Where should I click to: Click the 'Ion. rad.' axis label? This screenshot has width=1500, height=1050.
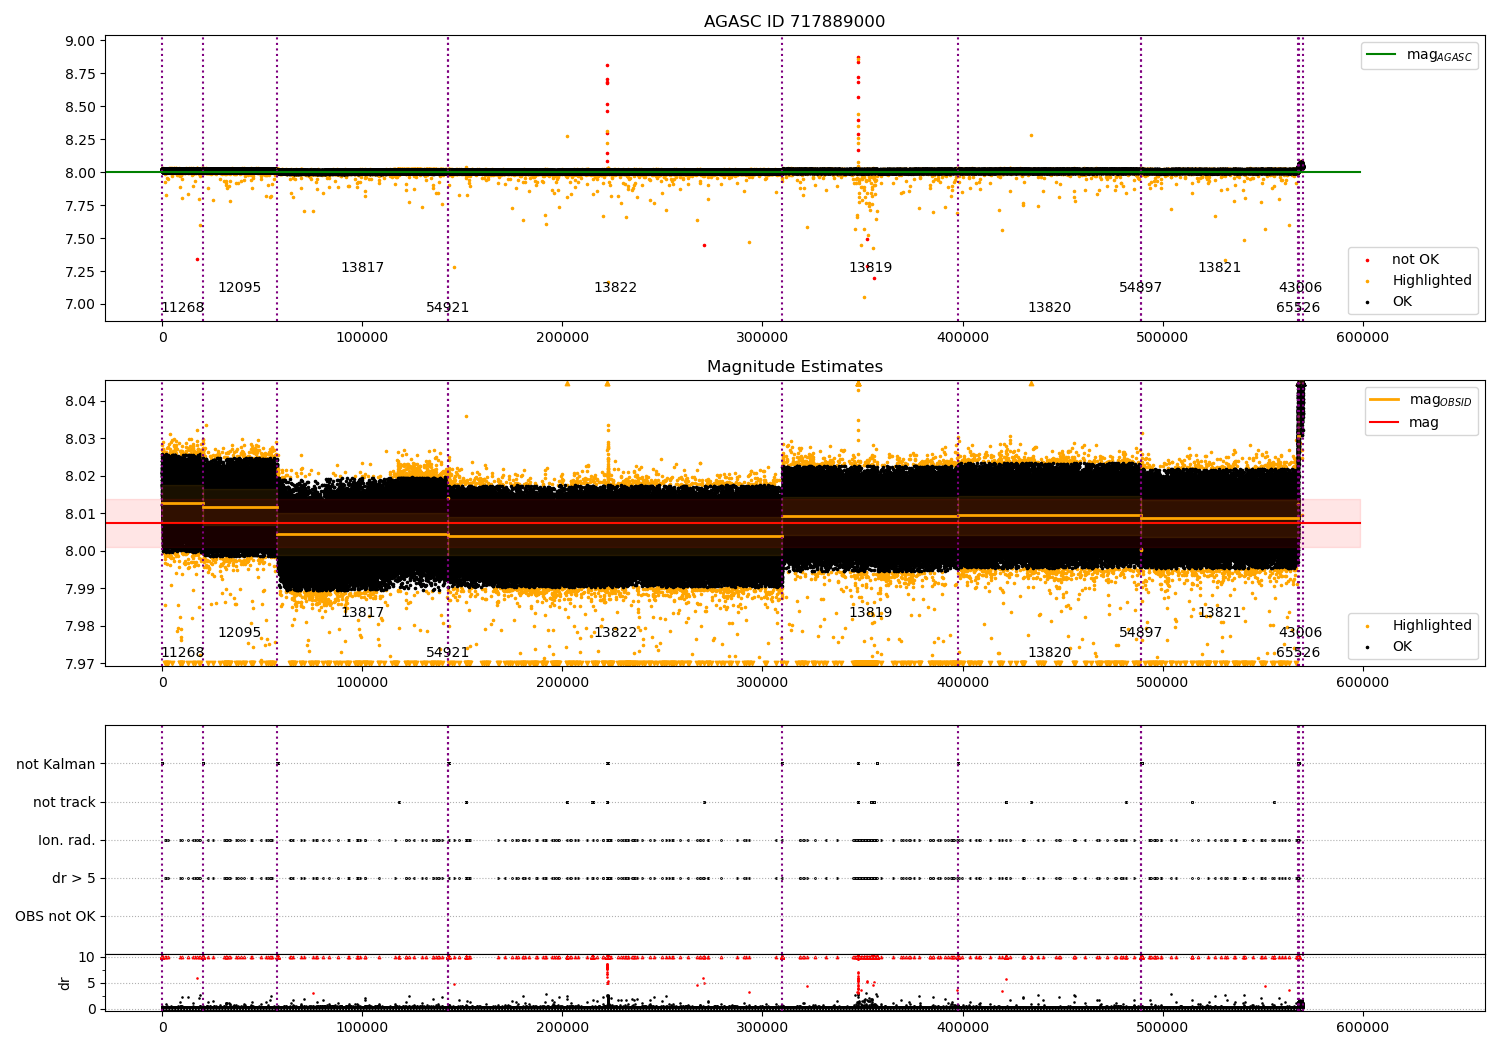(67, 841)
